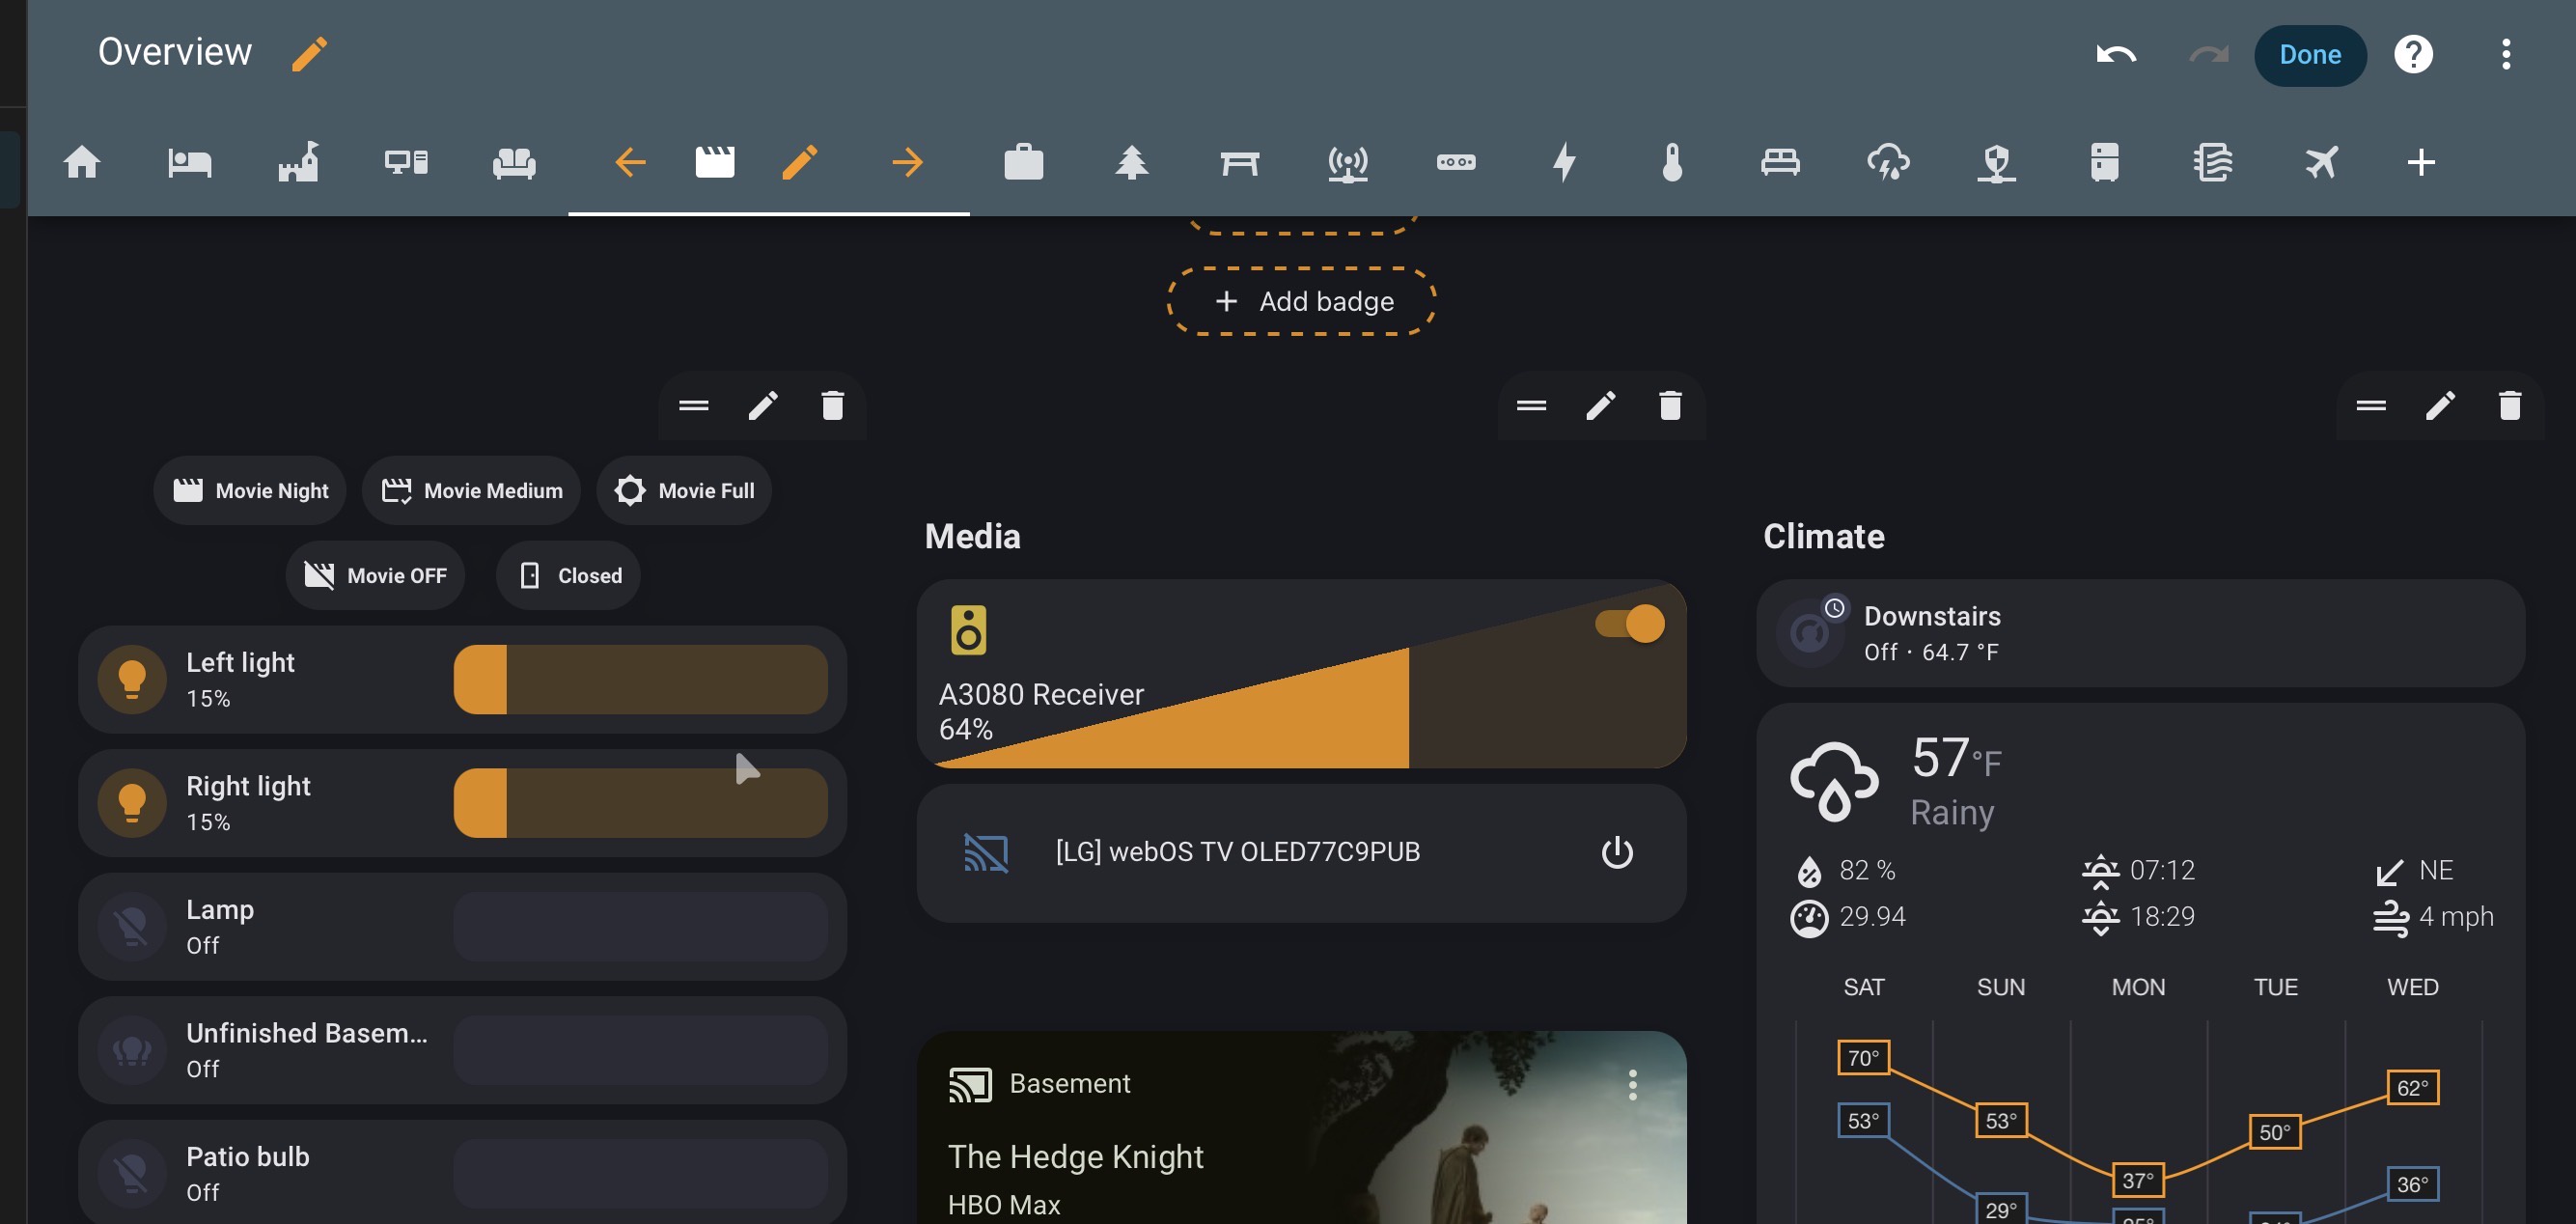
Task: Toggle the Left light bulb icon
Action: (132, 679)
